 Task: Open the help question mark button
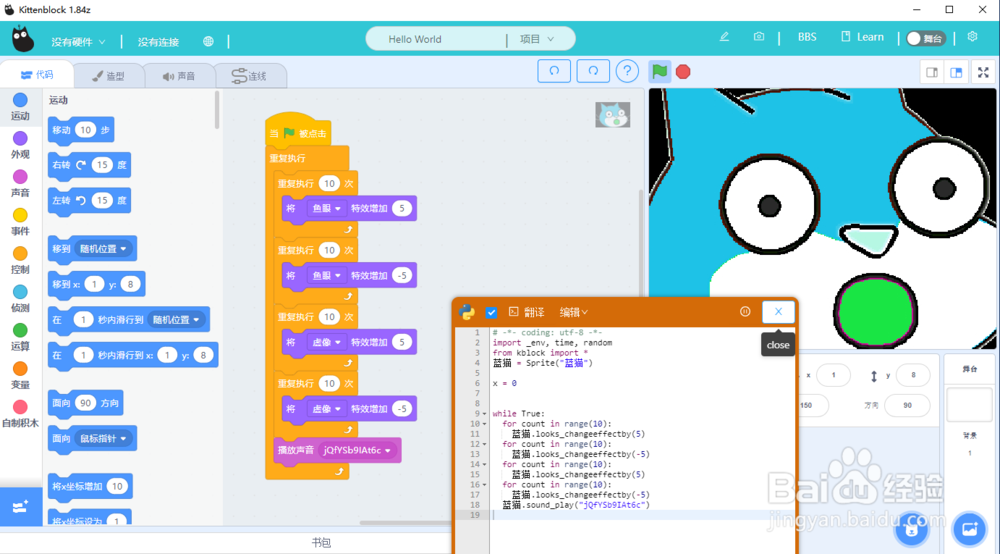click(627, 71)
